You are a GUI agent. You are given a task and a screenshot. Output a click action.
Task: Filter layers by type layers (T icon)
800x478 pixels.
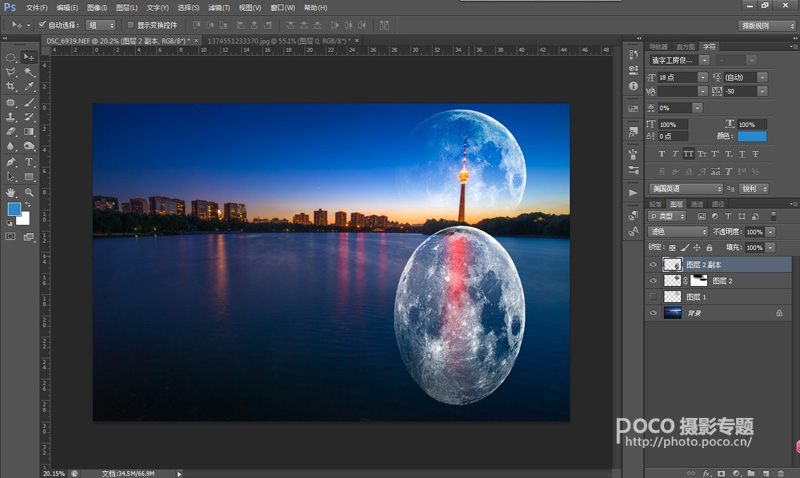point(728,216)
